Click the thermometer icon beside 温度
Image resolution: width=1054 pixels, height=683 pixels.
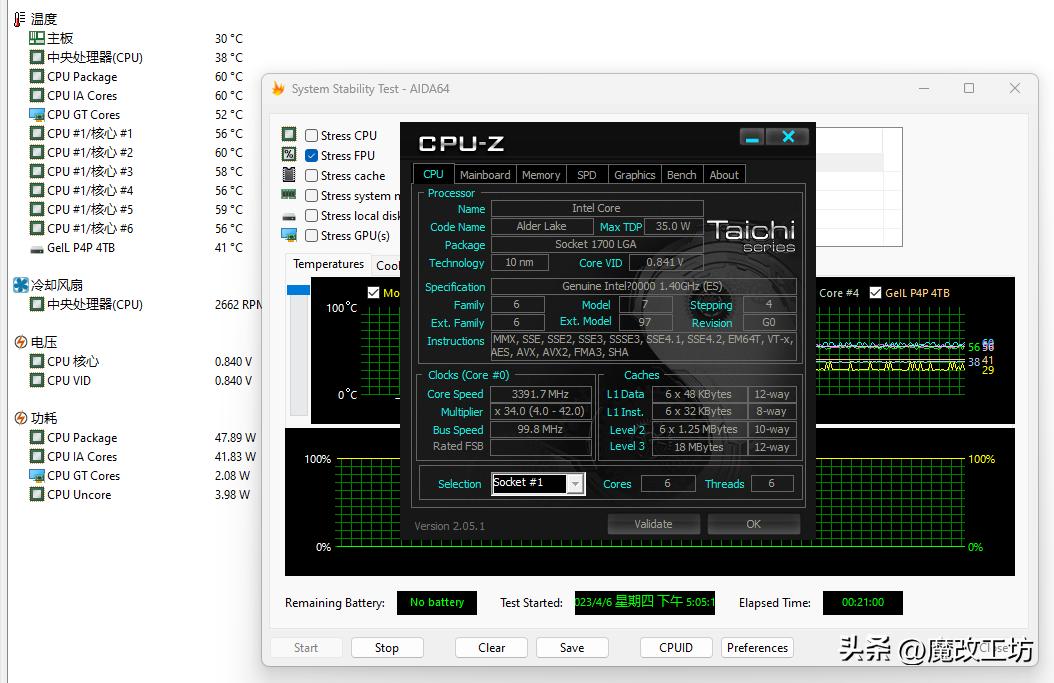point(19,19)
